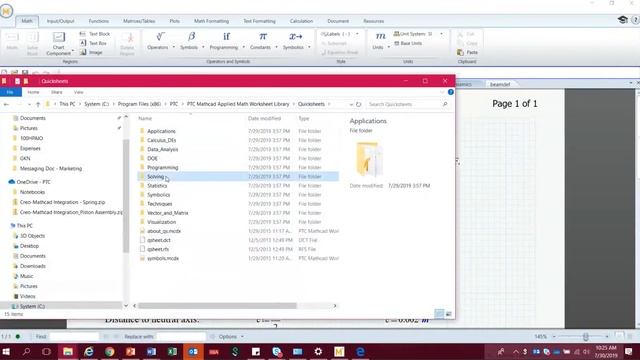Click the horizontal scrollbar in the file list

point(217,306)
